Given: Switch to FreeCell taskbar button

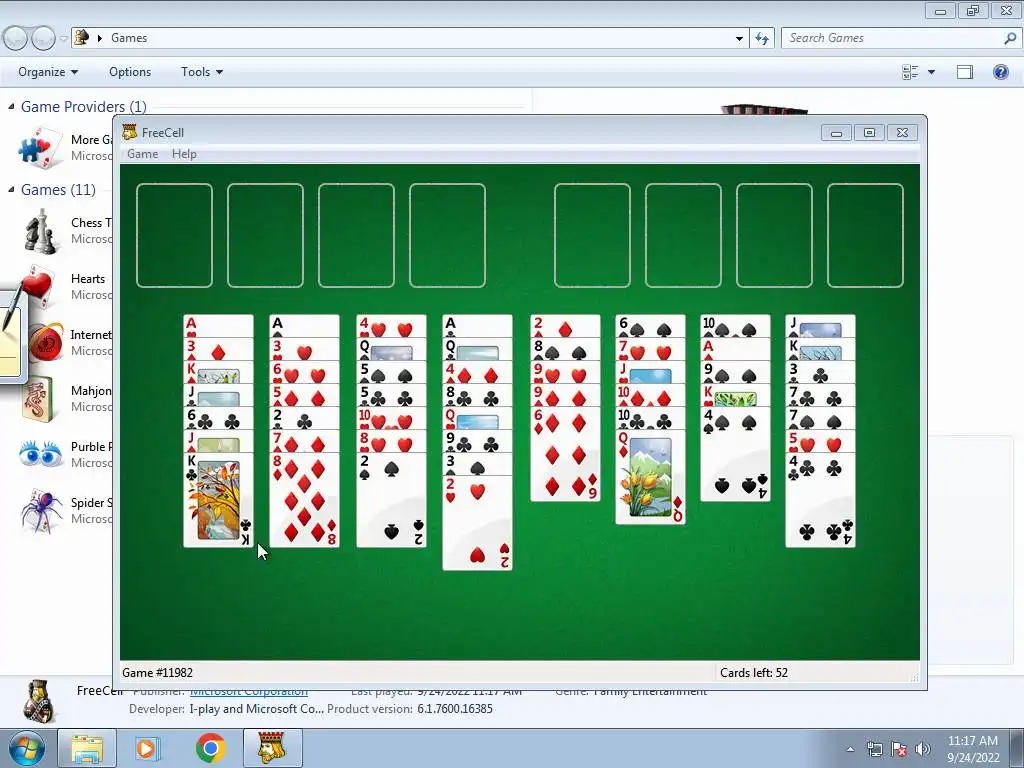Looking at the screenshot, I should coord(272,748).
